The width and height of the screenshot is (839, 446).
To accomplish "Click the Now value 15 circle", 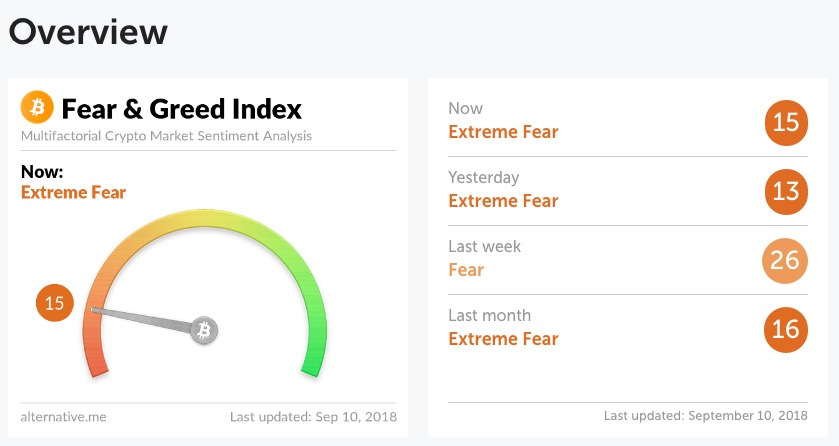I will tap(785, 122).
